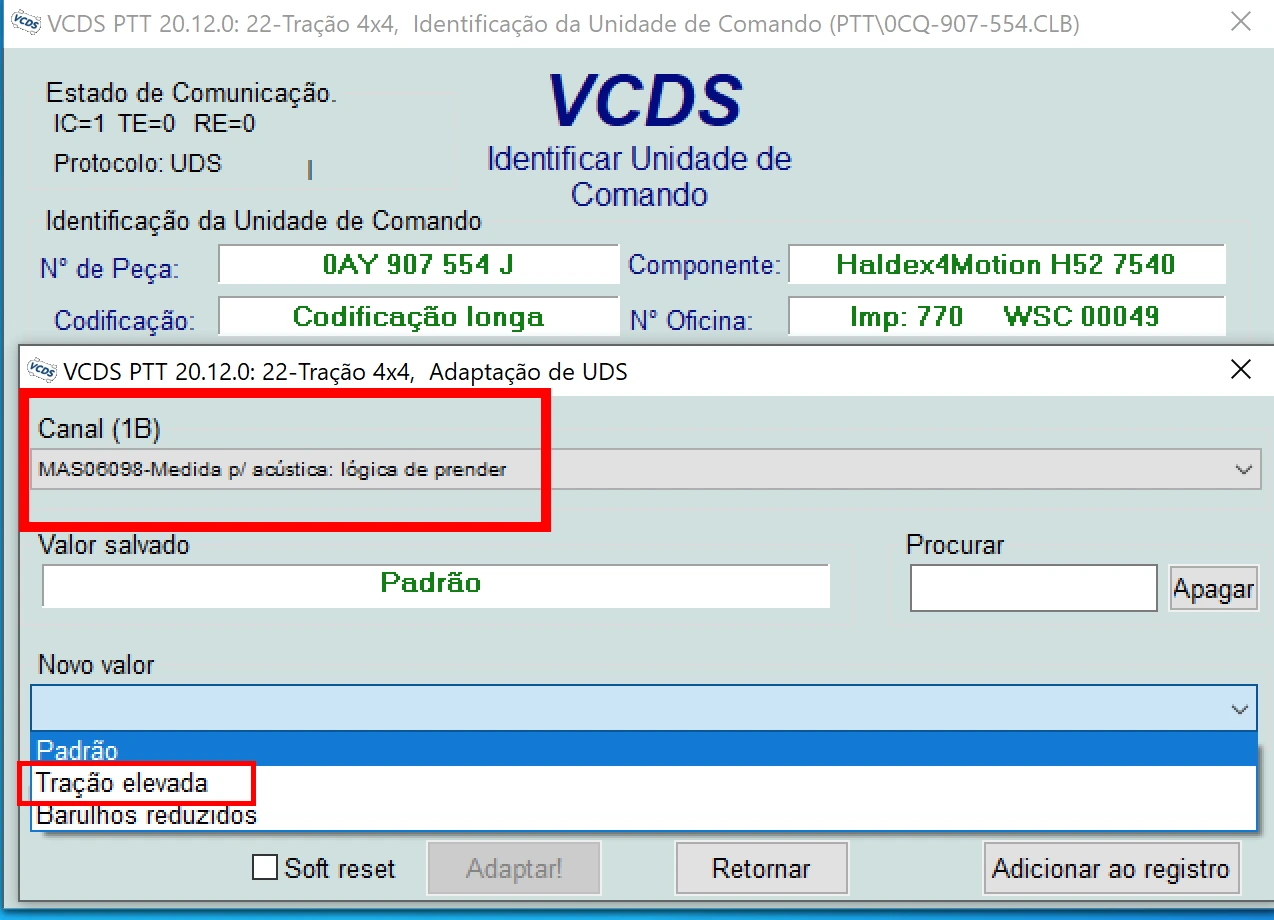Open the Canal (1B) channel dropdown
The image size is (1274, 920).
pyautogui.click(x=640, y=469)
